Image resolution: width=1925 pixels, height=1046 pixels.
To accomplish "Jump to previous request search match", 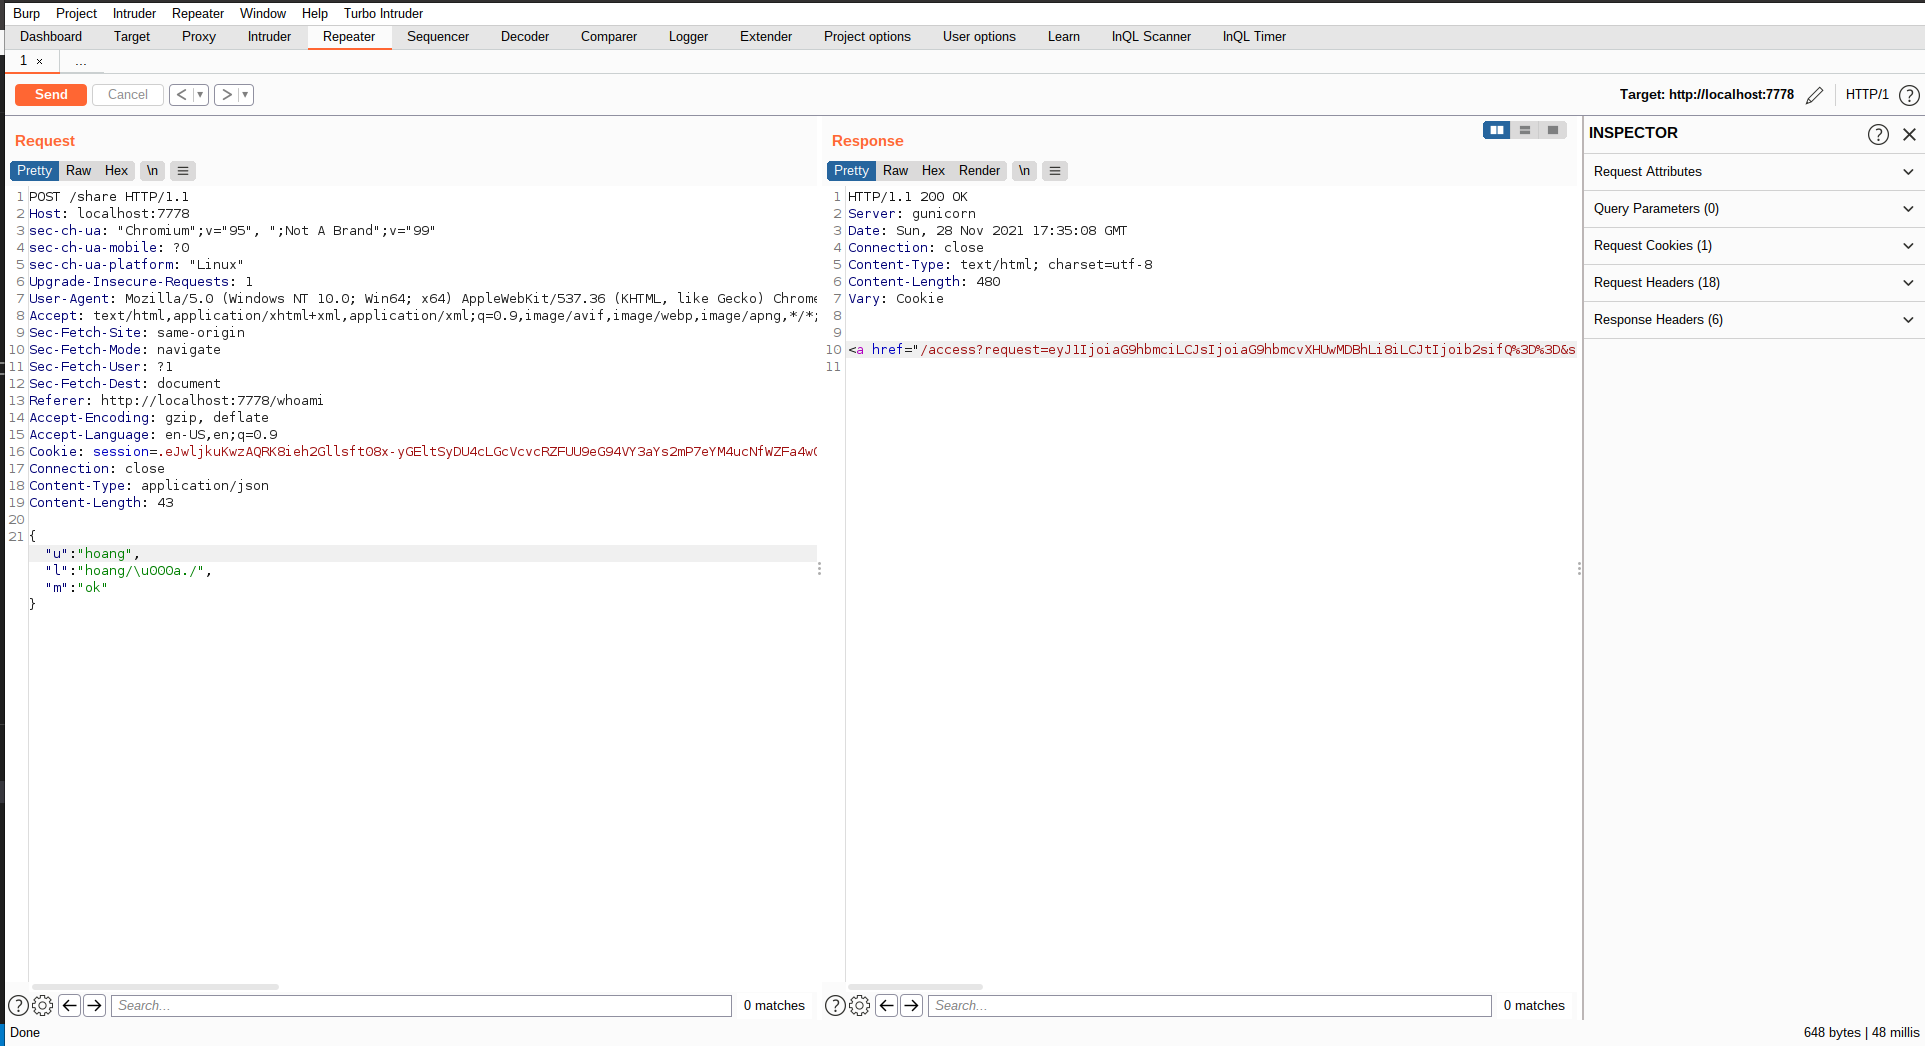I will click(69, 1006).
